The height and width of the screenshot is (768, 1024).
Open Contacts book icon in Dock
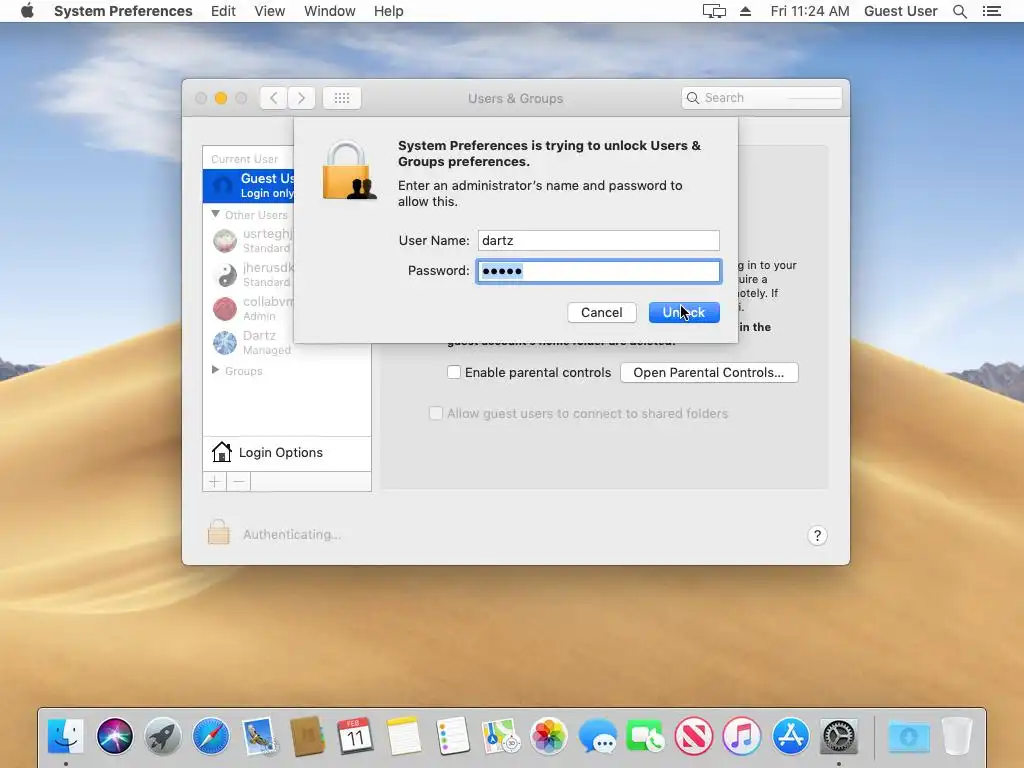[x=307, y=736]
